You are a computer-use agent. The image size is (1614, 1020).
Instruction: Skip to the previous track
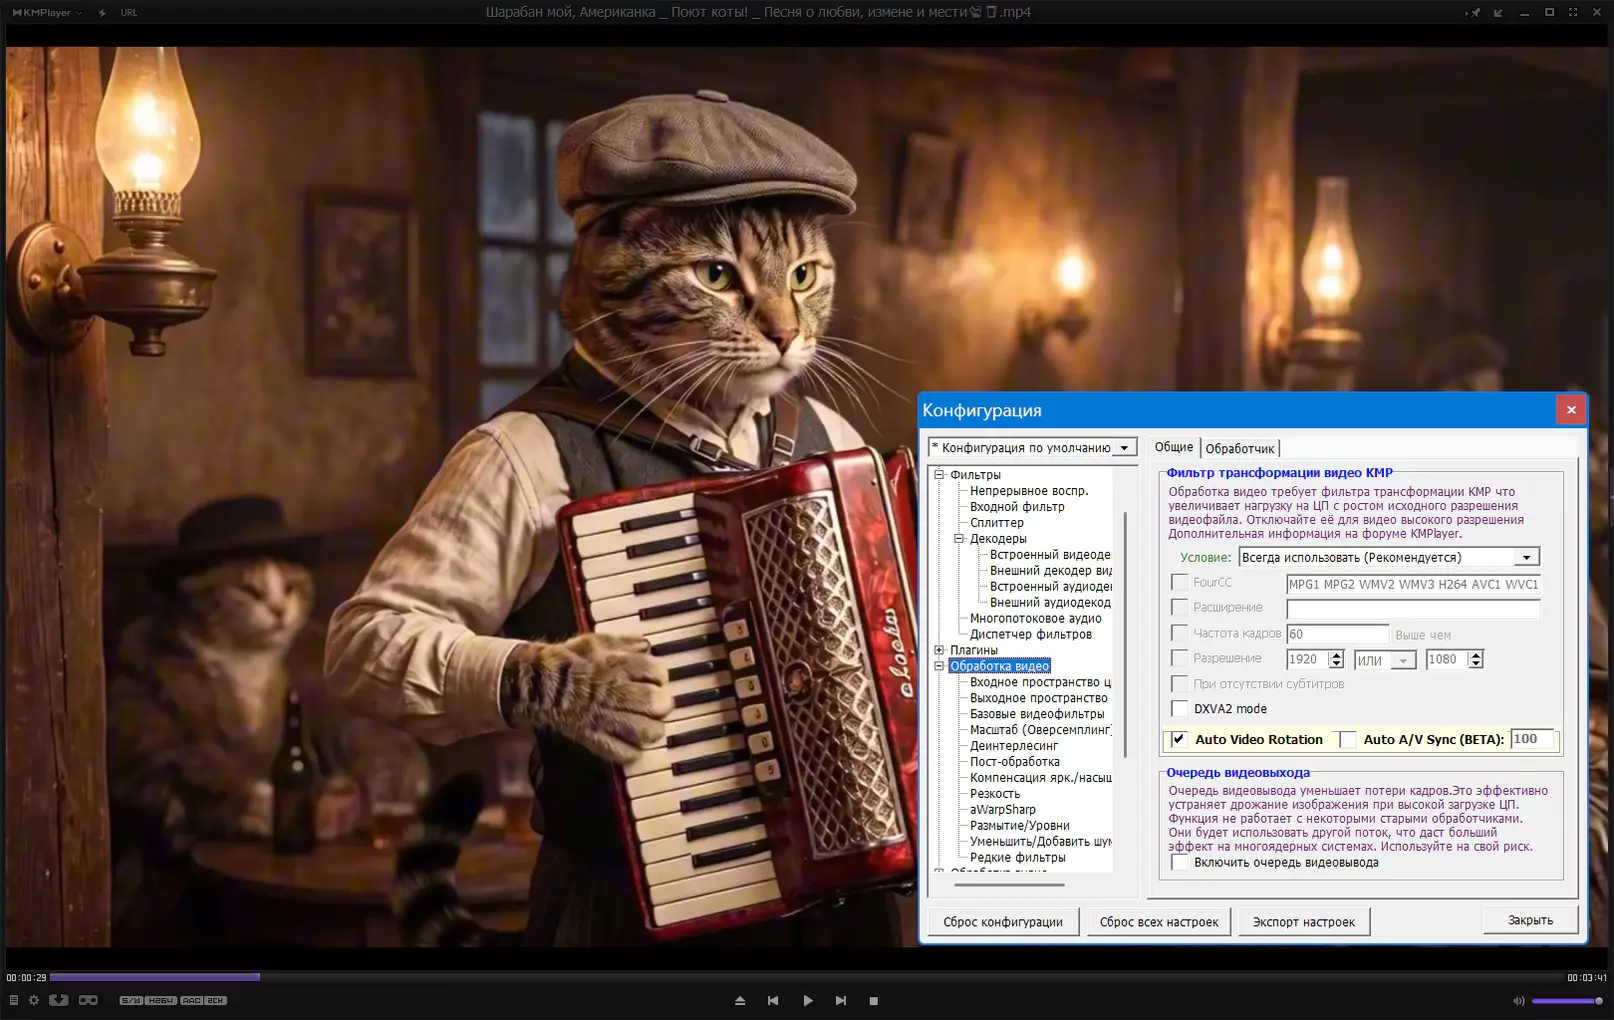(x=773, y=1000)
